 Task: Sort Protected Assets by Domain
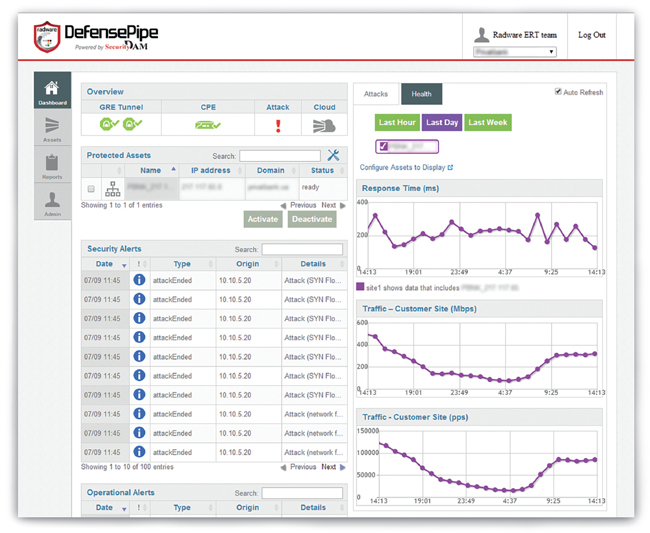(x=271, y=170)
